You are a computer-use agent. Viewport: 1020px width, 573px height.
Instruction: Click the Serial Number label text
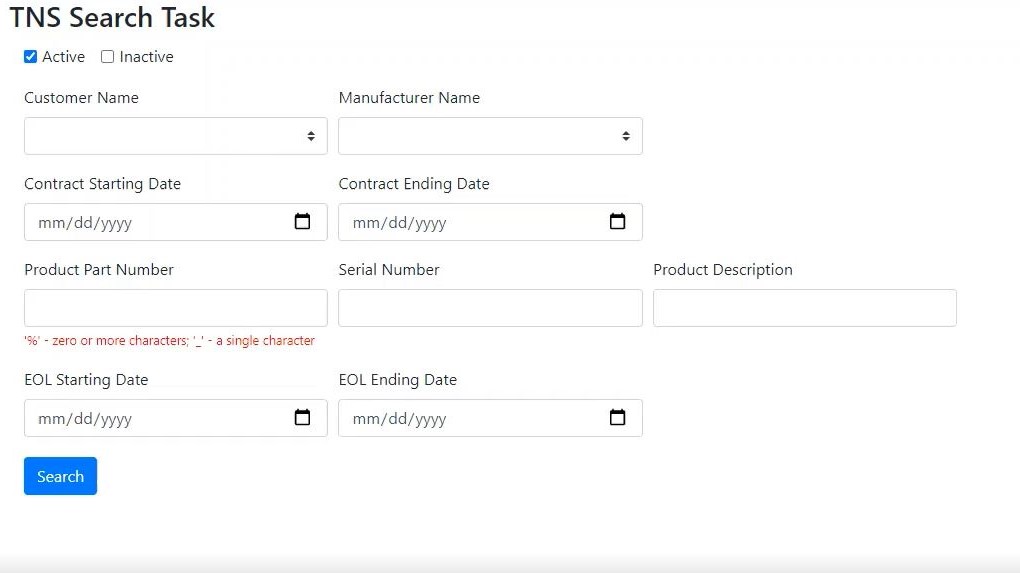point(389,270)
